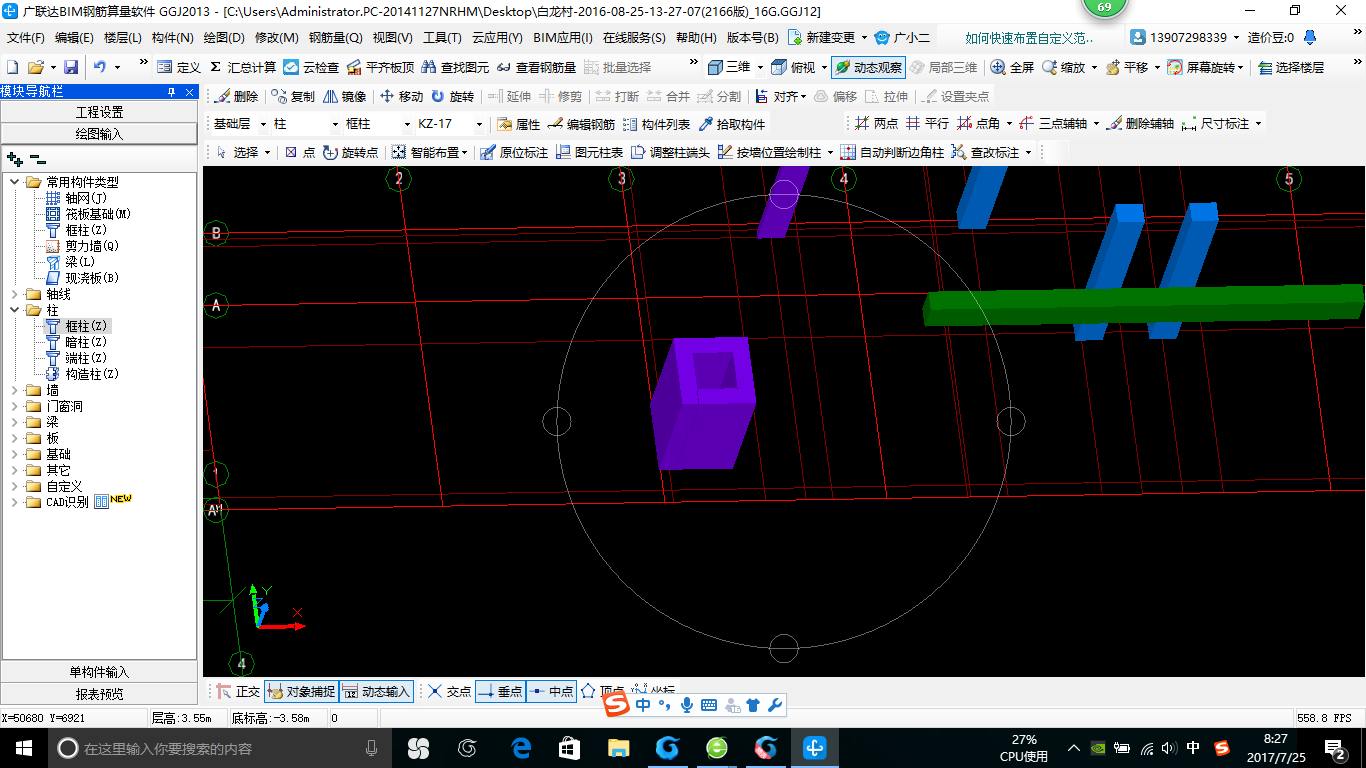Open 属性 properties panel
This screenshot has width=1366, height=768.
pyautogui.click(x=518, y=124)
